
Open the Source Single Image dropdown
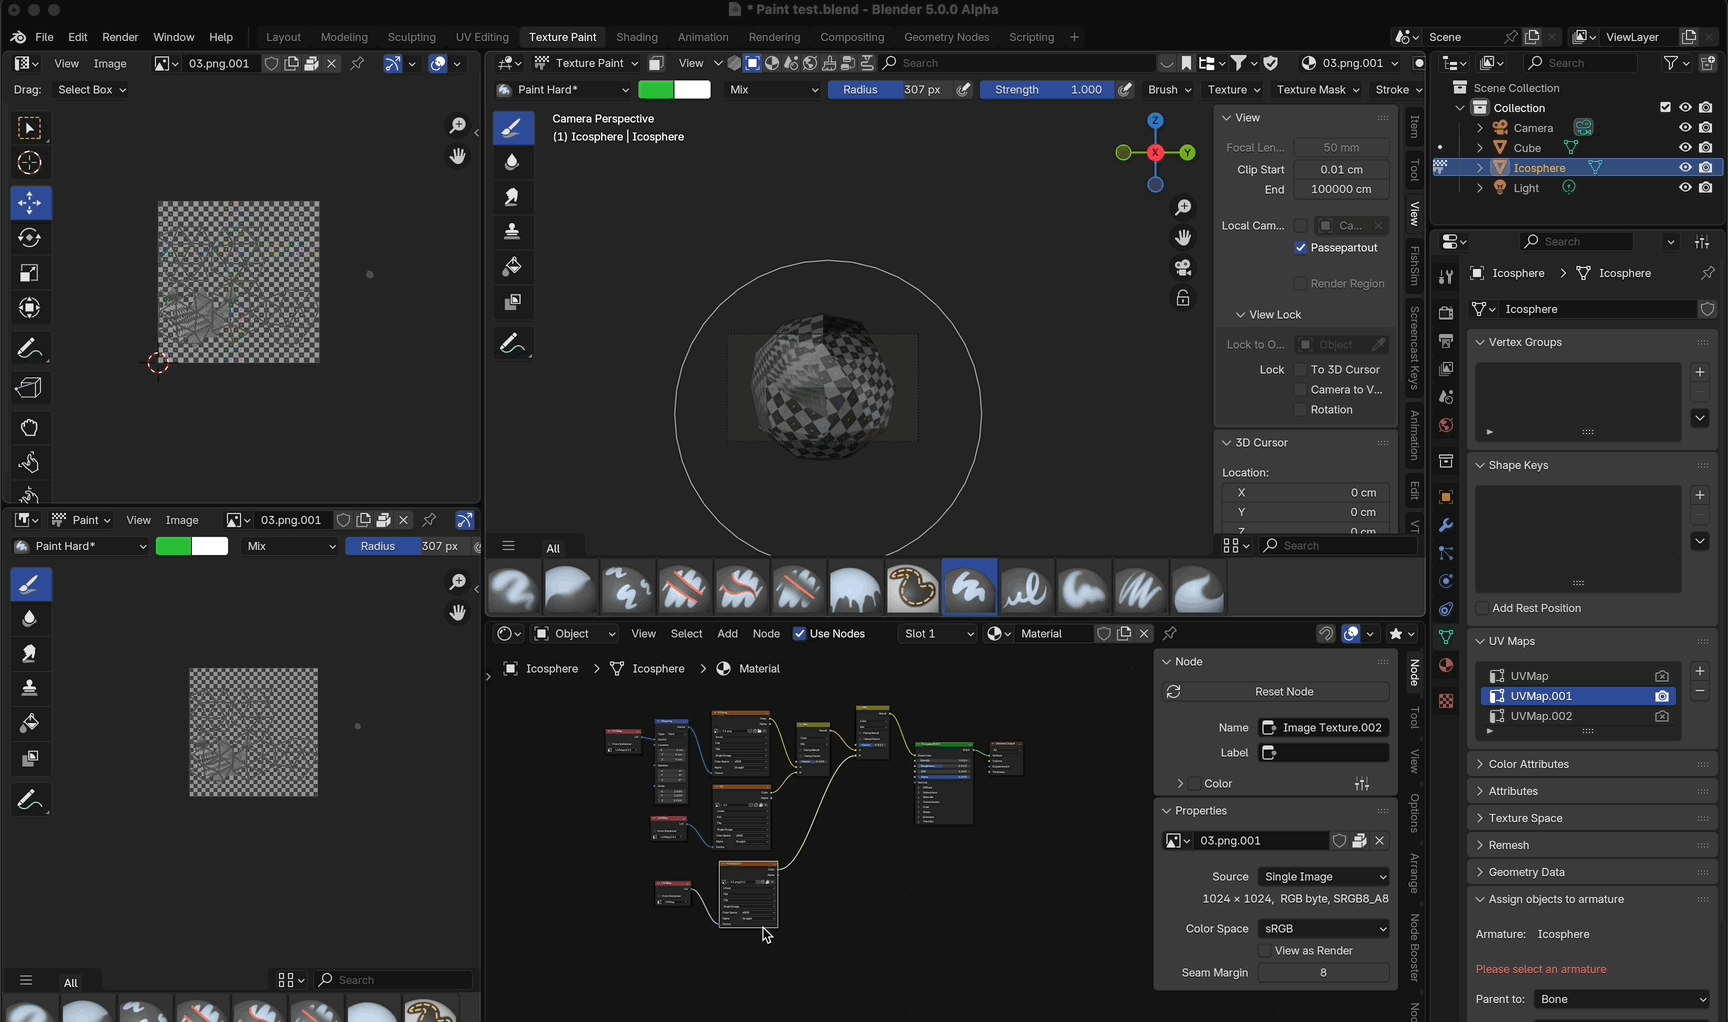pyautogui.click(x=1324, y=877)
